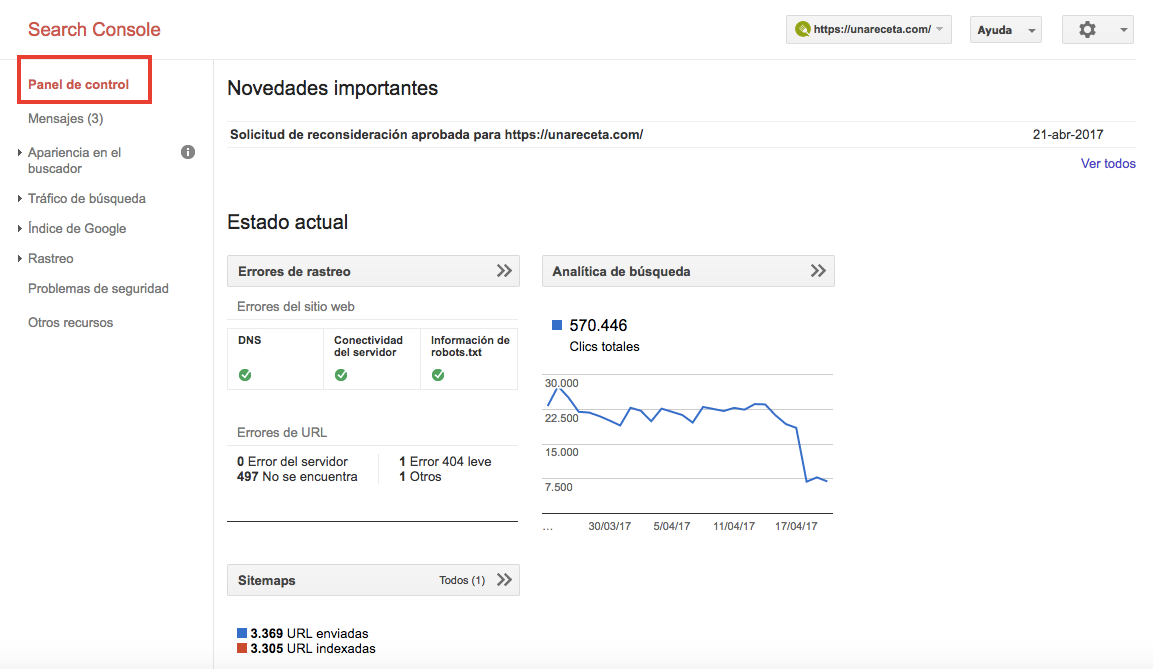Image resolution: width=1153 pixels, height=669 pixels.
Task: Expand Tráfico de búsqueda section
Action: pyautogui.click(x=87, y=198)
